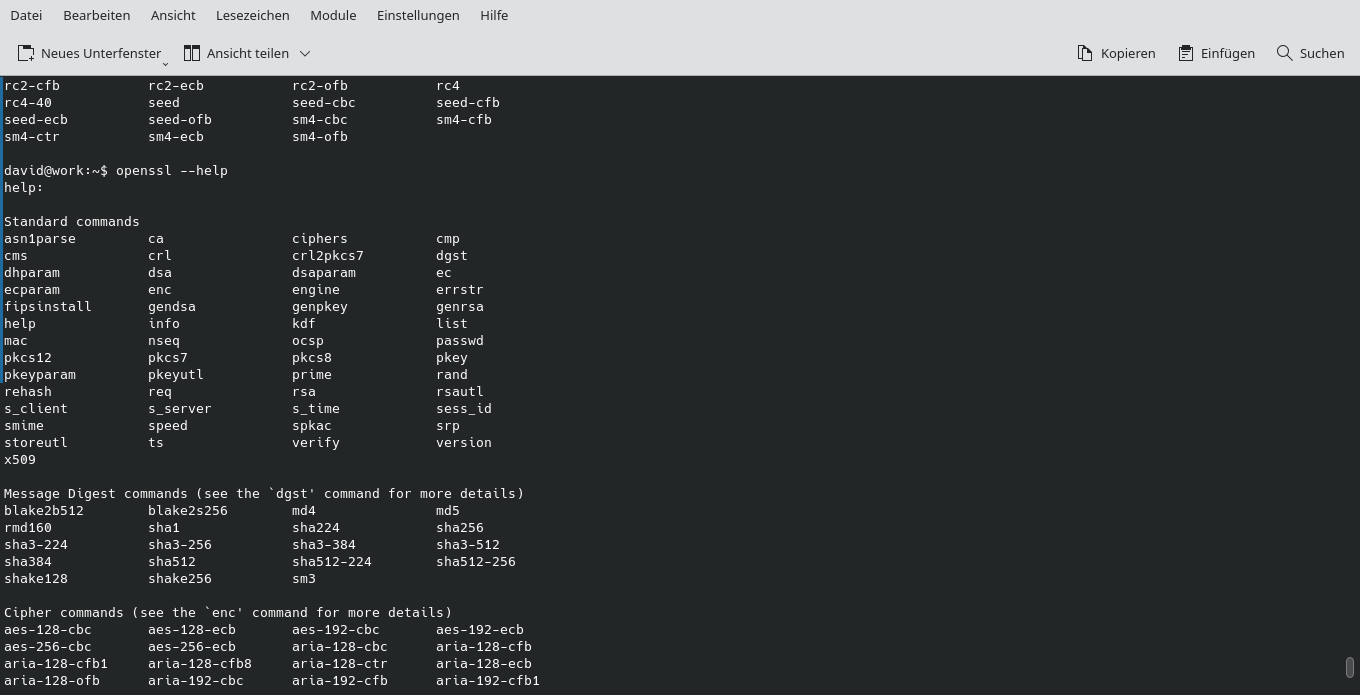Click the Suchen button
Viewport: 1360px width, 695px height.
(x=1310, y=53)
